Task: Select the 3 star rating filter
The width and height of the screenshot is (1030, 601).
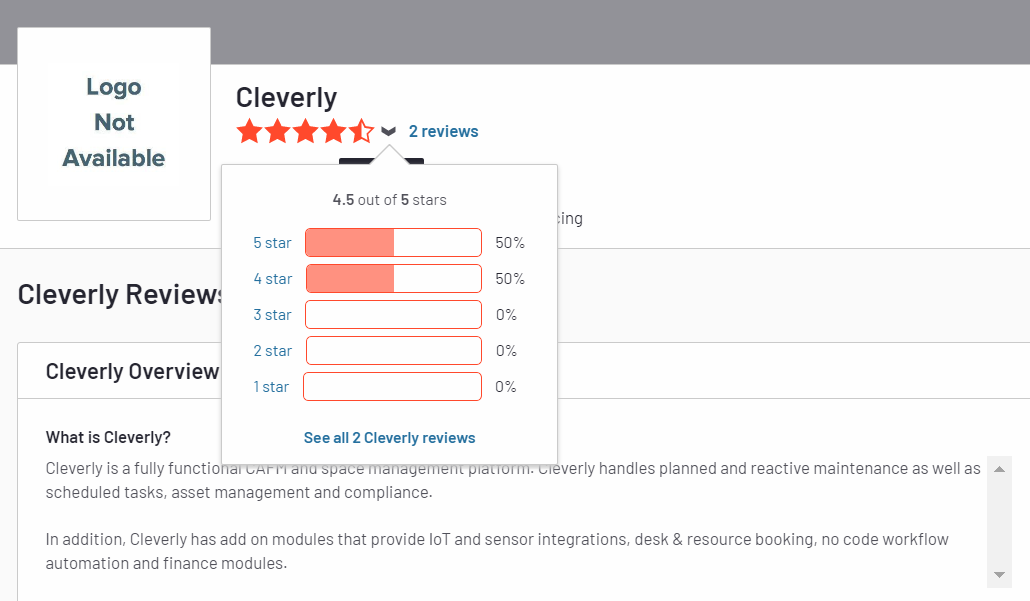Action: [271, 314]
